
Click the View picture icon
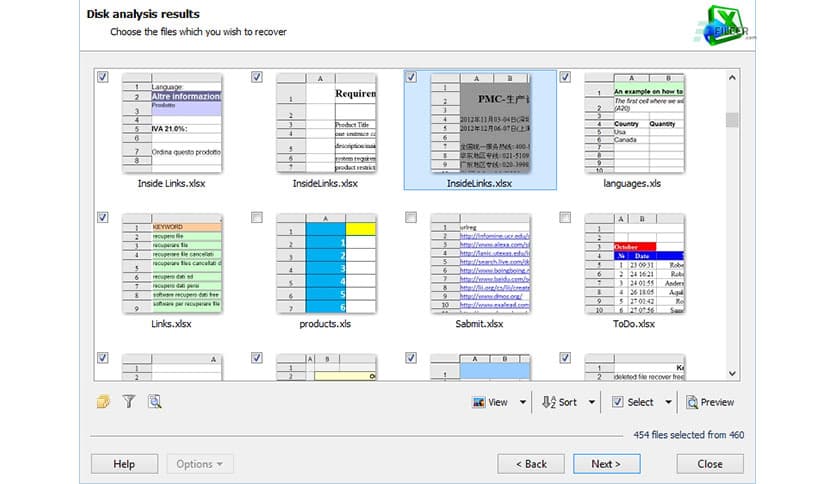coord(479,402)
